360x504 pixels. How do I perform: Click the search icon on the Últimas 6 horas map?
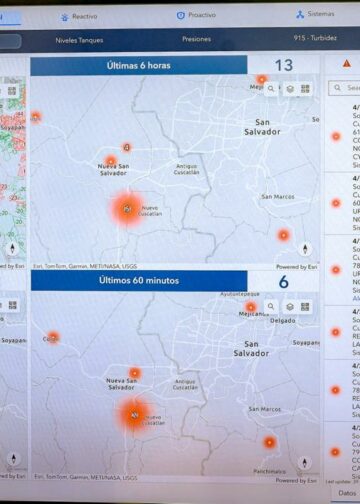click(271, 88)
